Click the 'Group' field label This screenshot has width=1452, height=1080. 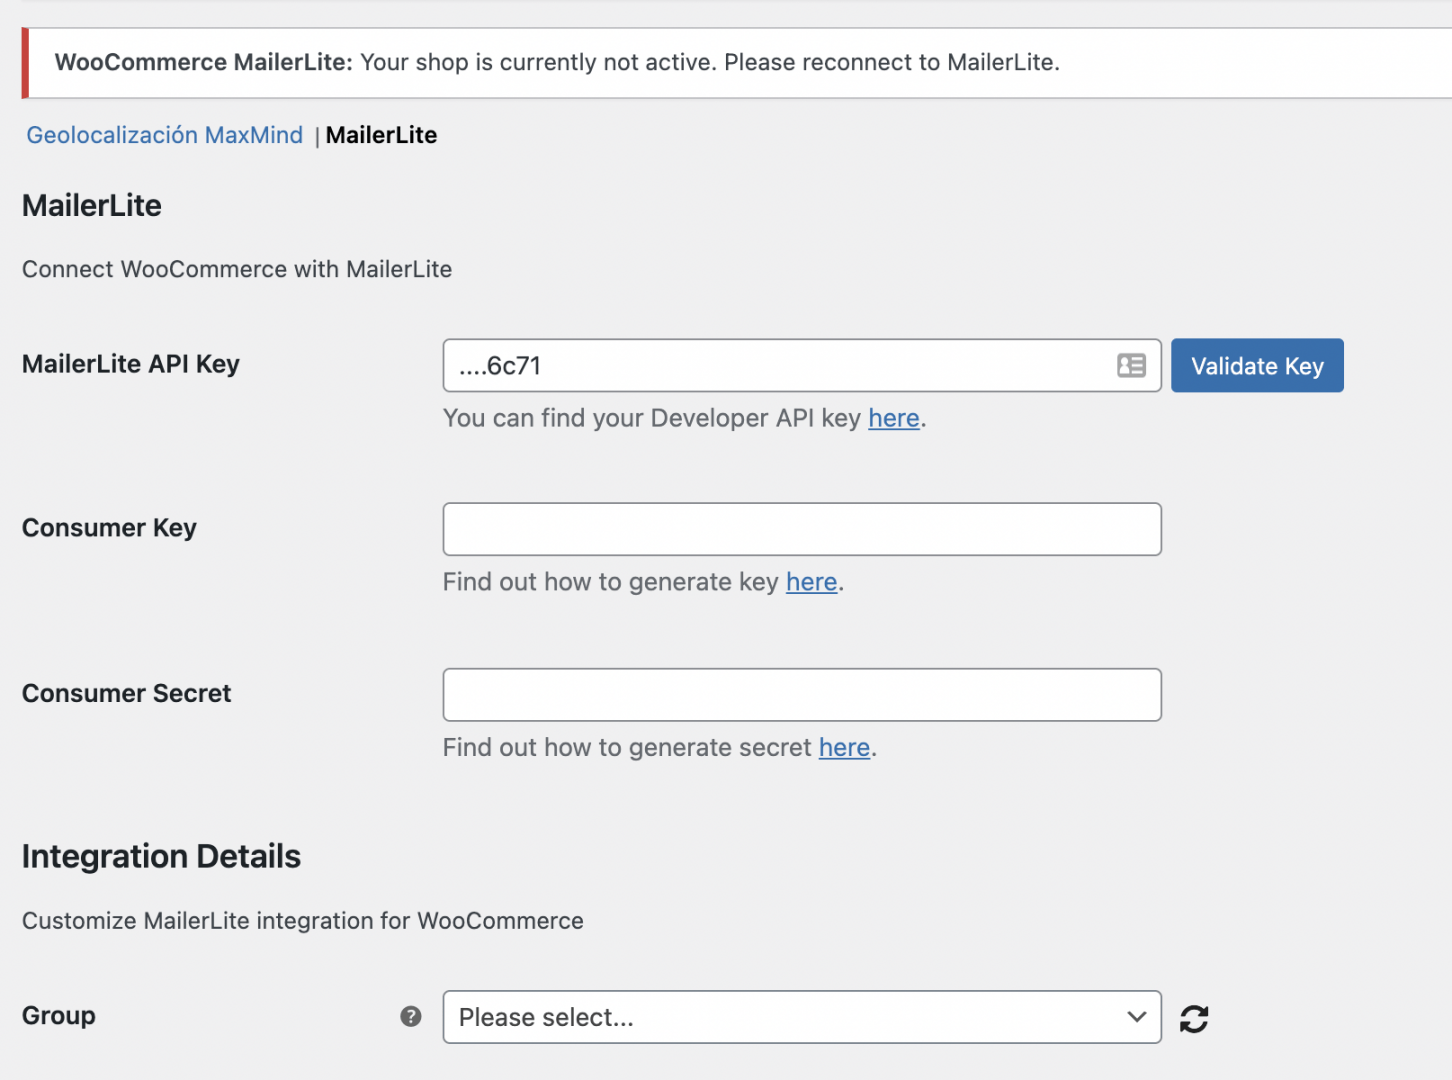click(x=59, y=1016)
